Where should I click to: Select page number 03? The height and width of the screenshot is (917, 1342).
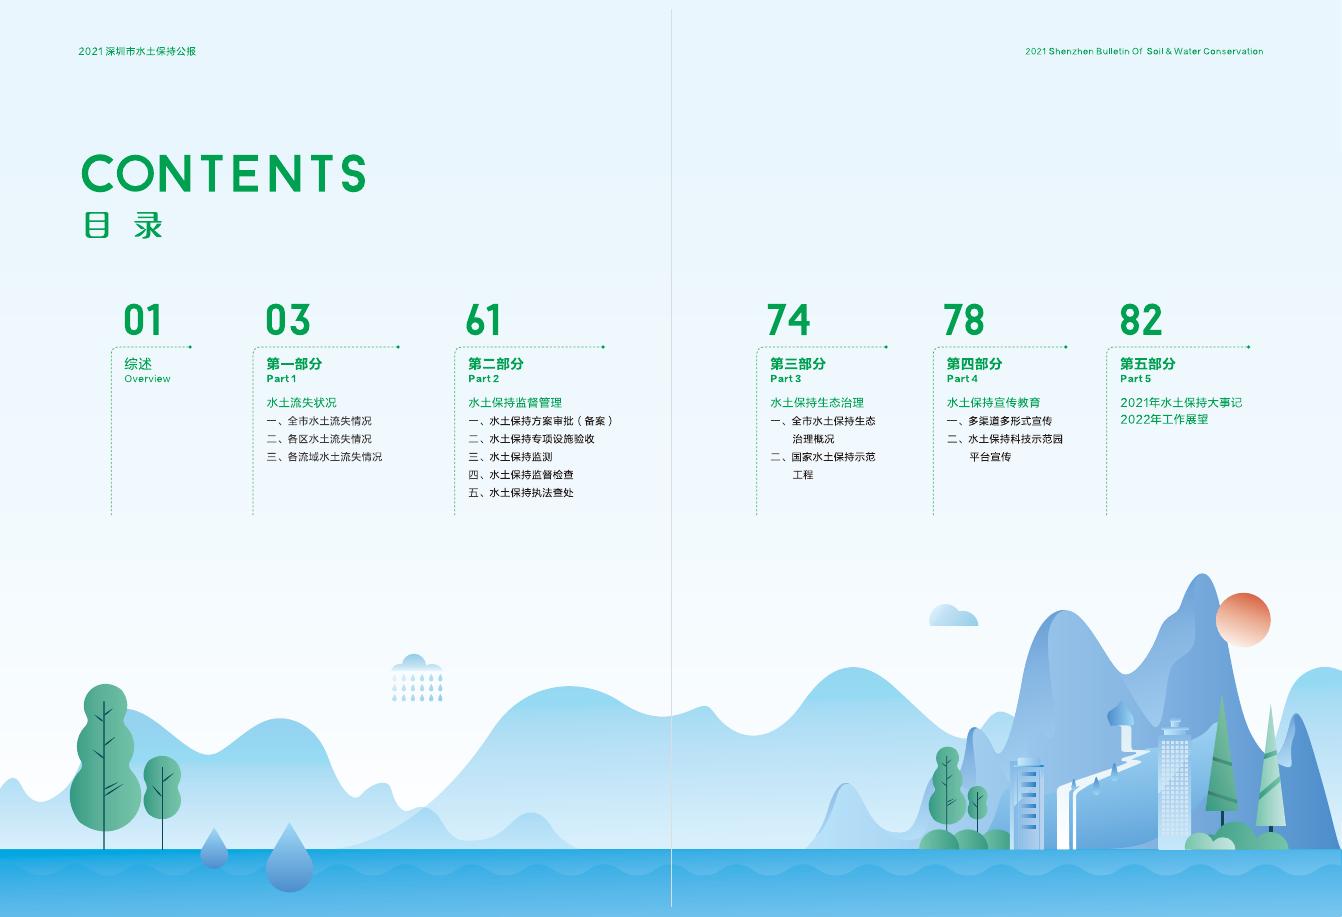tap(288, 320)
